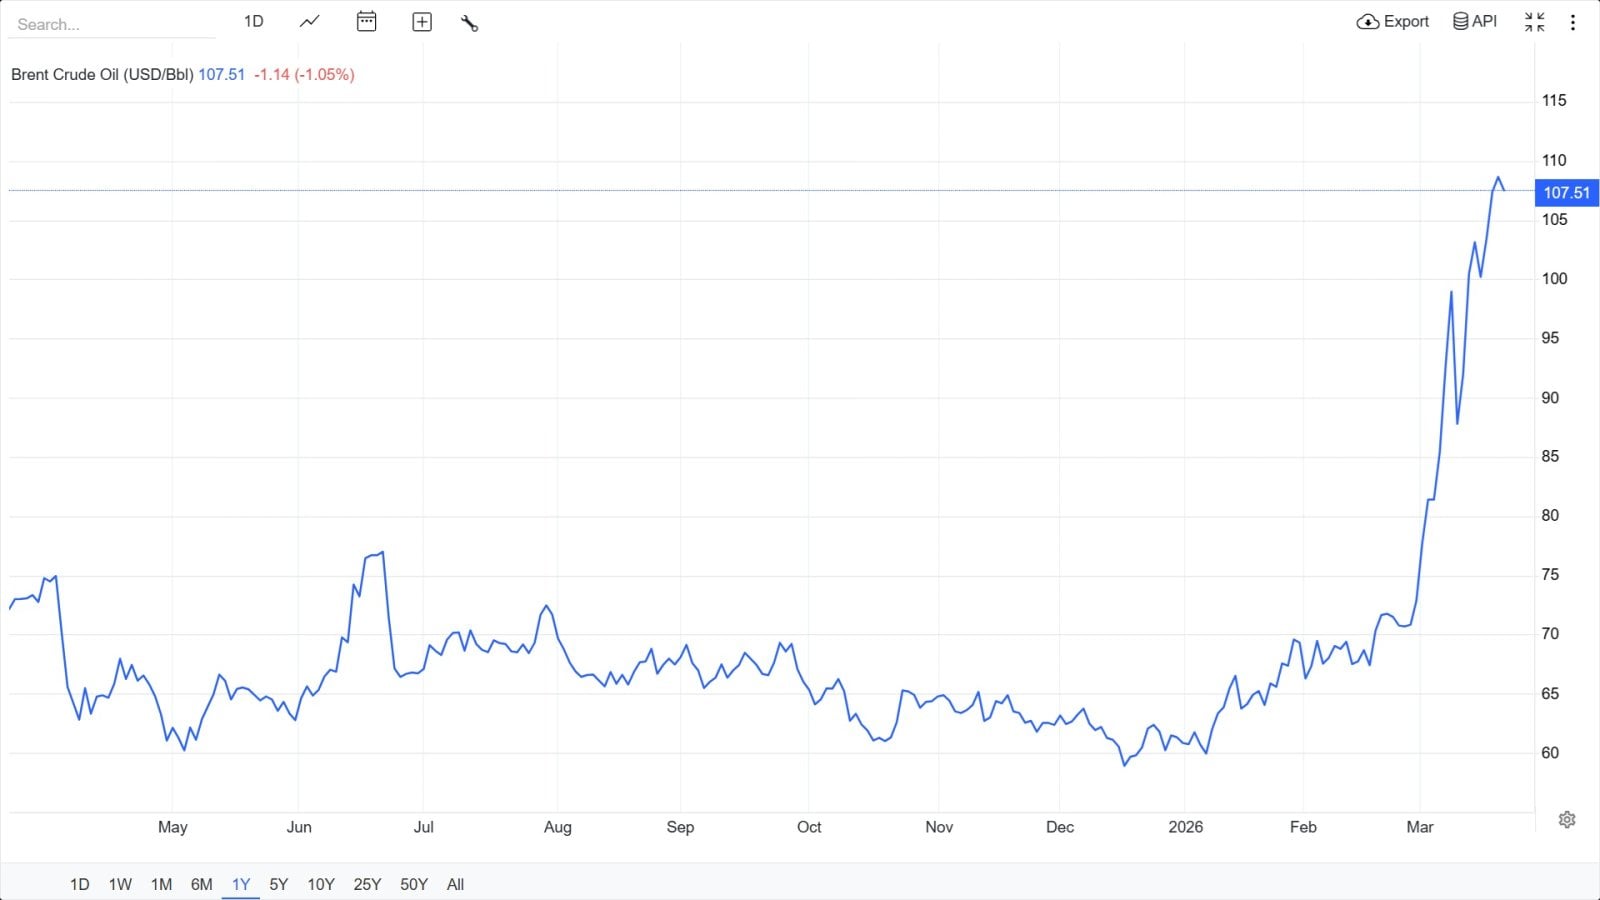Click the 107.51 price in chart header
1600x900 pixels.
point(222,74)
